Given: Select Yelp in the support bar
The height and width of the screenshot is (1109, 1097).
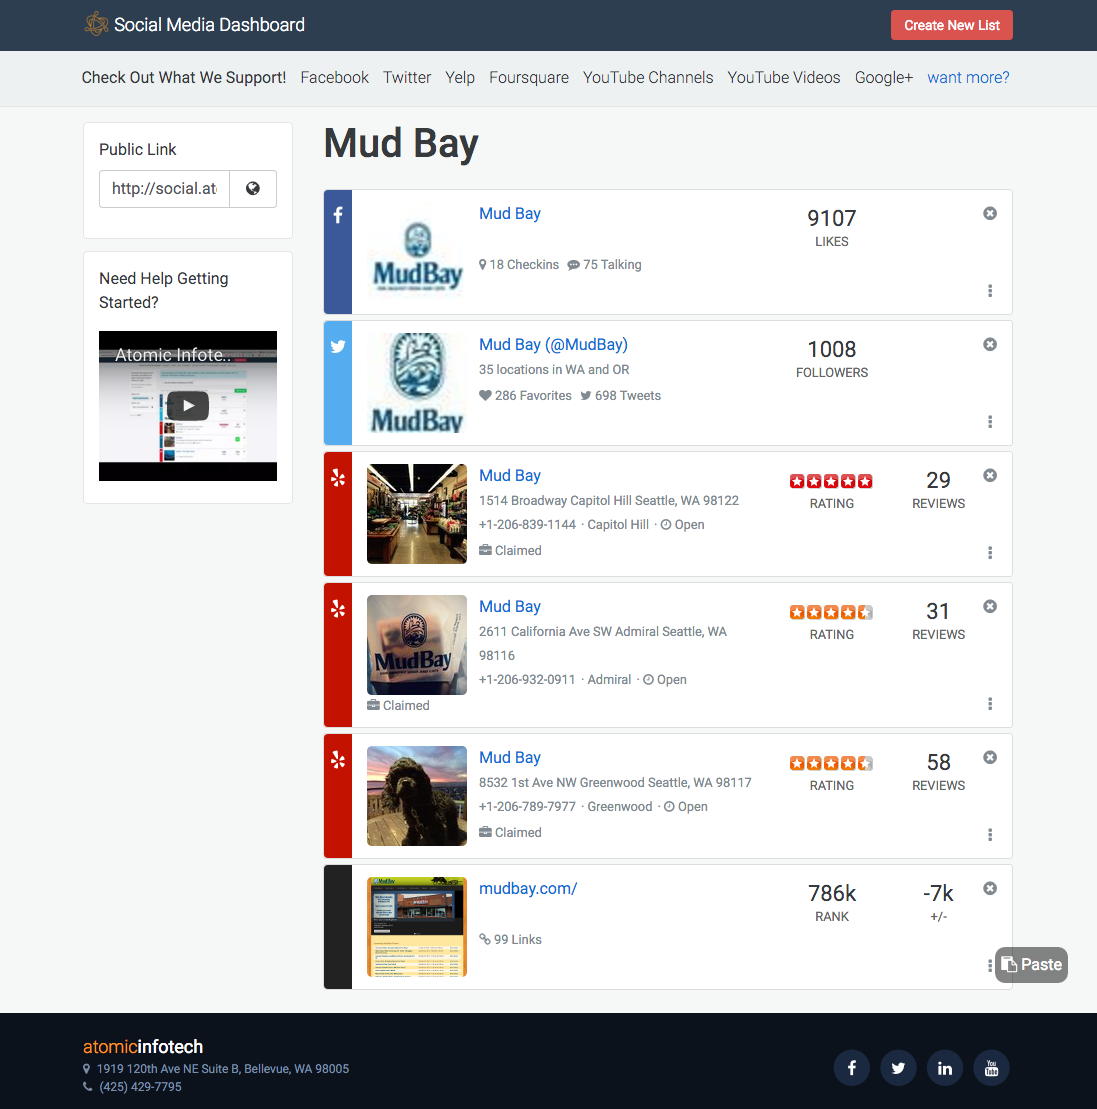Looking at the screenshot, I should pos(460,78).
